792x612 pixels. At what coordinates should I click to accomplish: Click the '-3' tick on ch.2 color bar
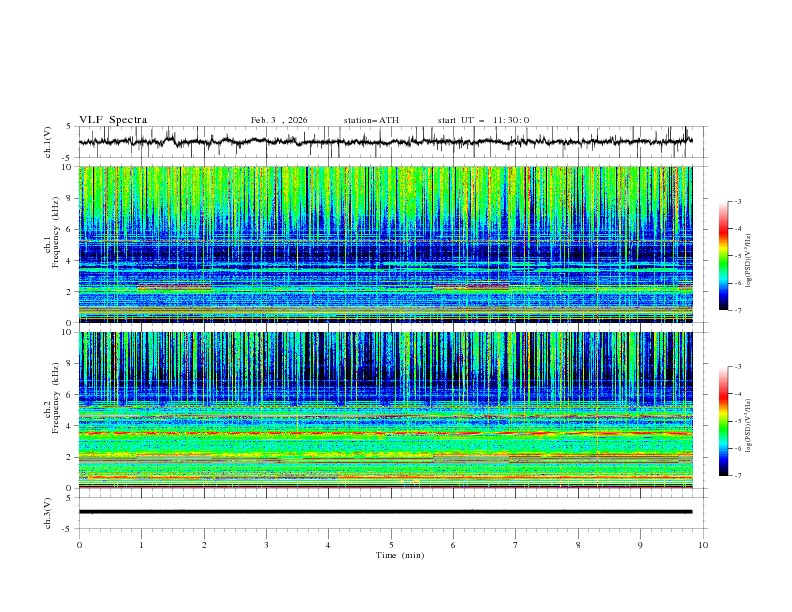[737, 367]
